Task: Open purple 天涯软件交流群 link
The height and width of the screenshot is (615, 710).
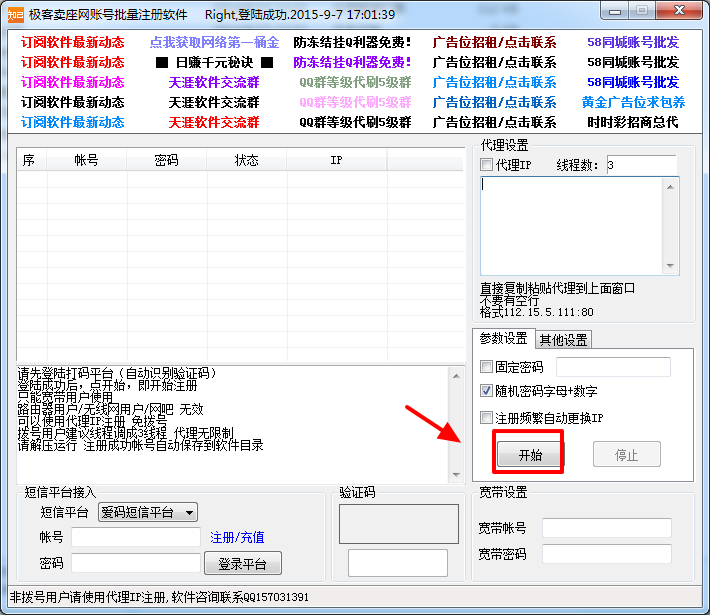Action: [214, 82]
